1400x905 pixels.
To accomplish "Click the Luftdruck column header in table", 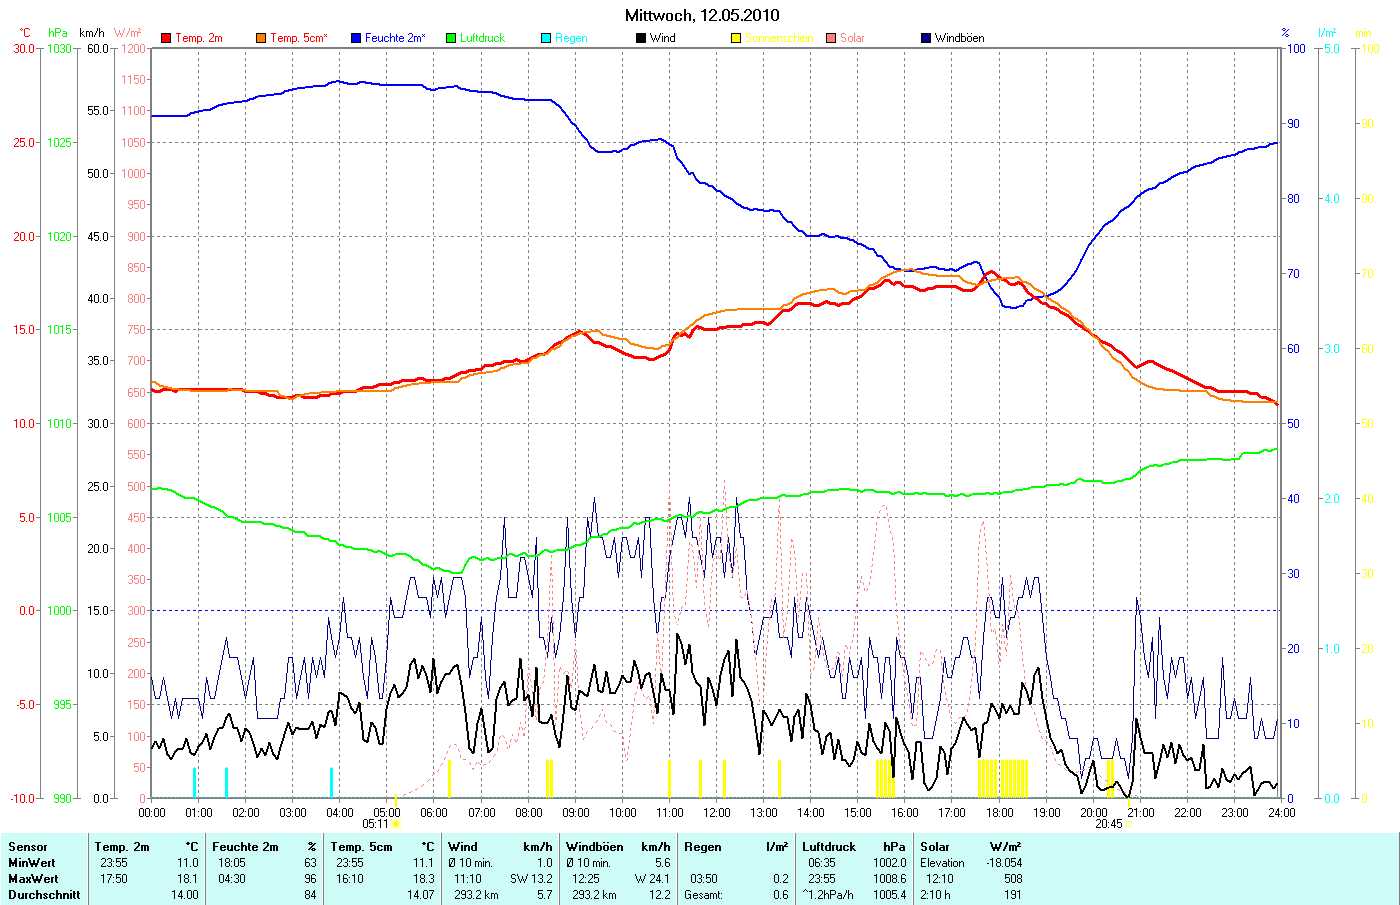I will click(829, 847).
